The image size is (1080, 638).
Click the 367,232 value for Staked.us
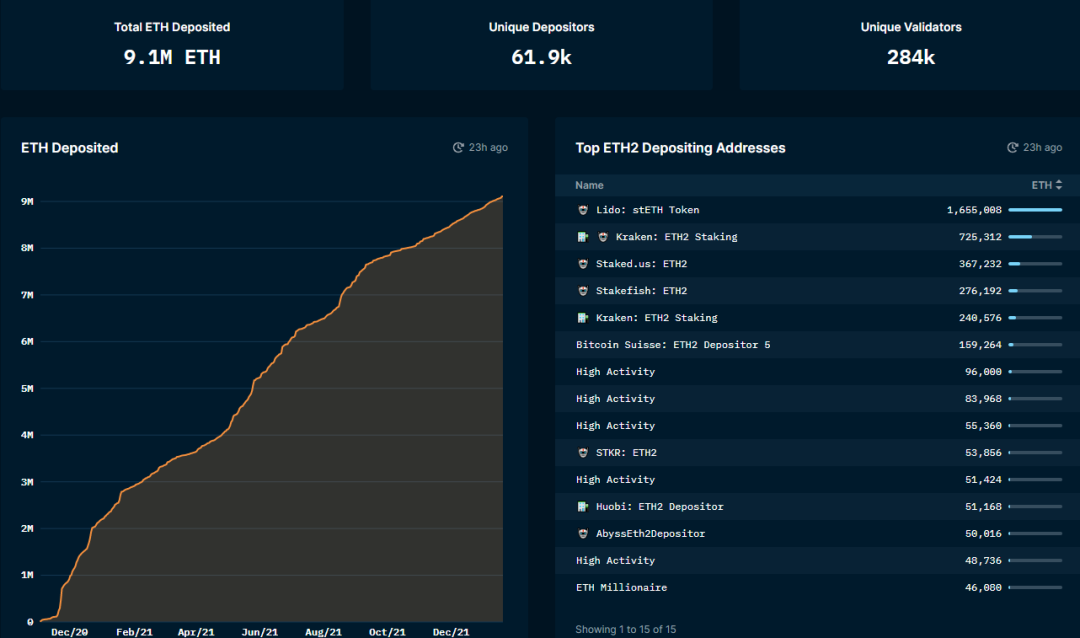tap(980, 264)
